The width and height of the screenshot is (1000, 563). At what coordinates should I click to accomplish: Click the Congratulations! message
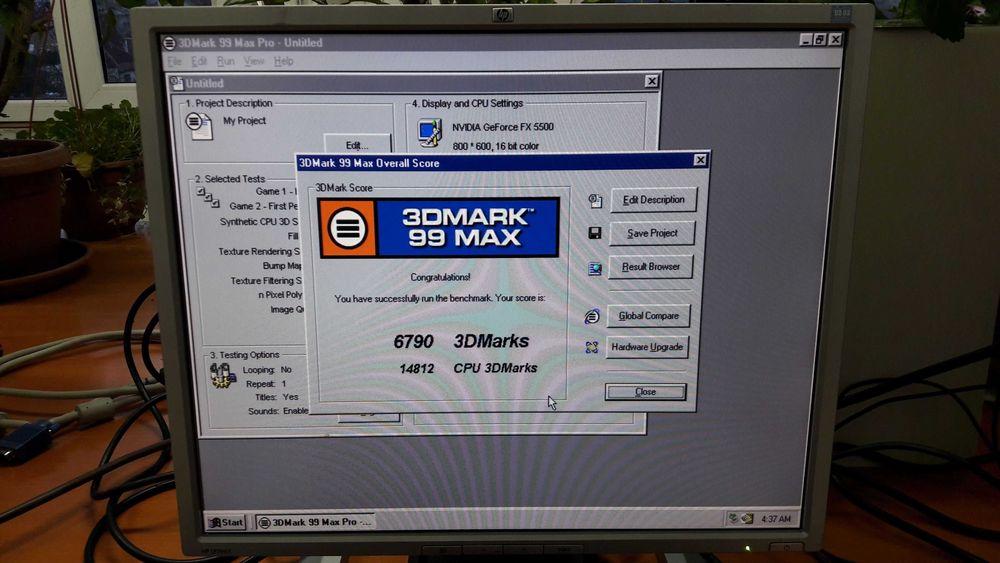tap(440, 277)
